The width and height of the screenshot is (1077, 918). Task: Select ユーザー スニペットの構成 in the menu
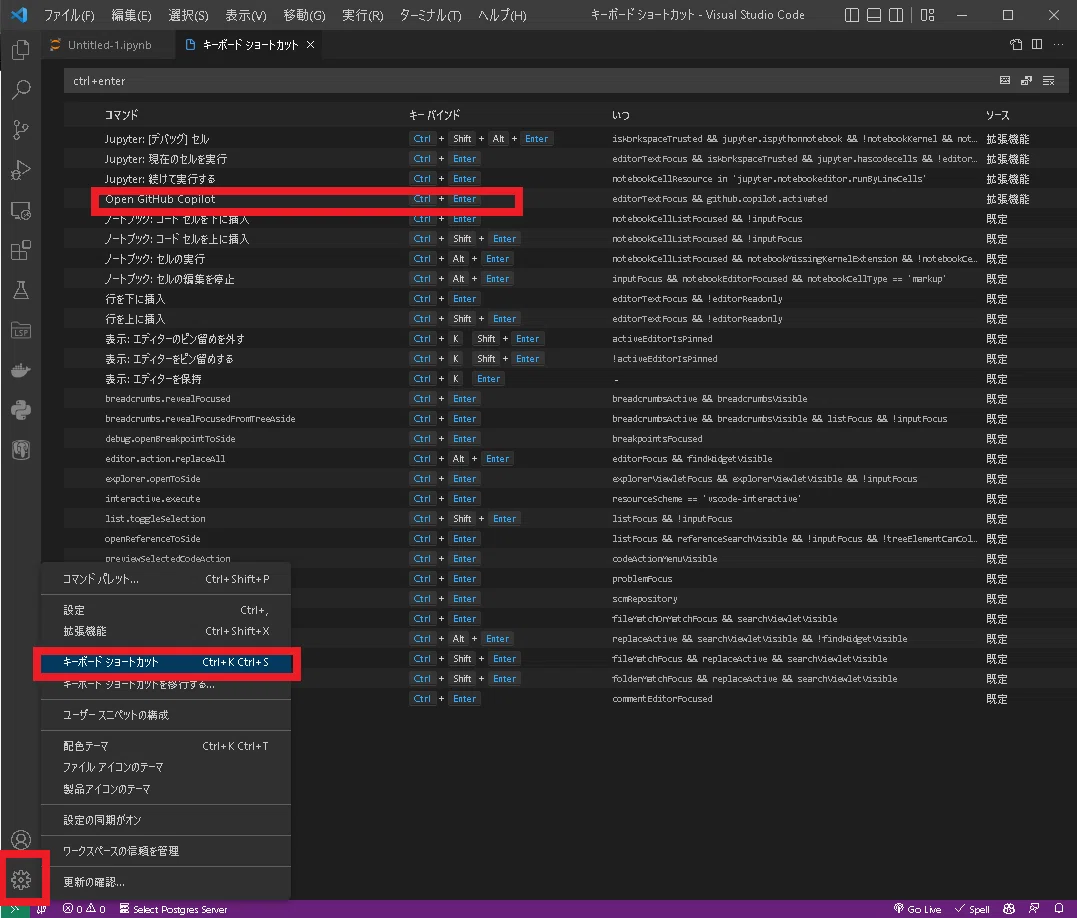click(166, 715)
